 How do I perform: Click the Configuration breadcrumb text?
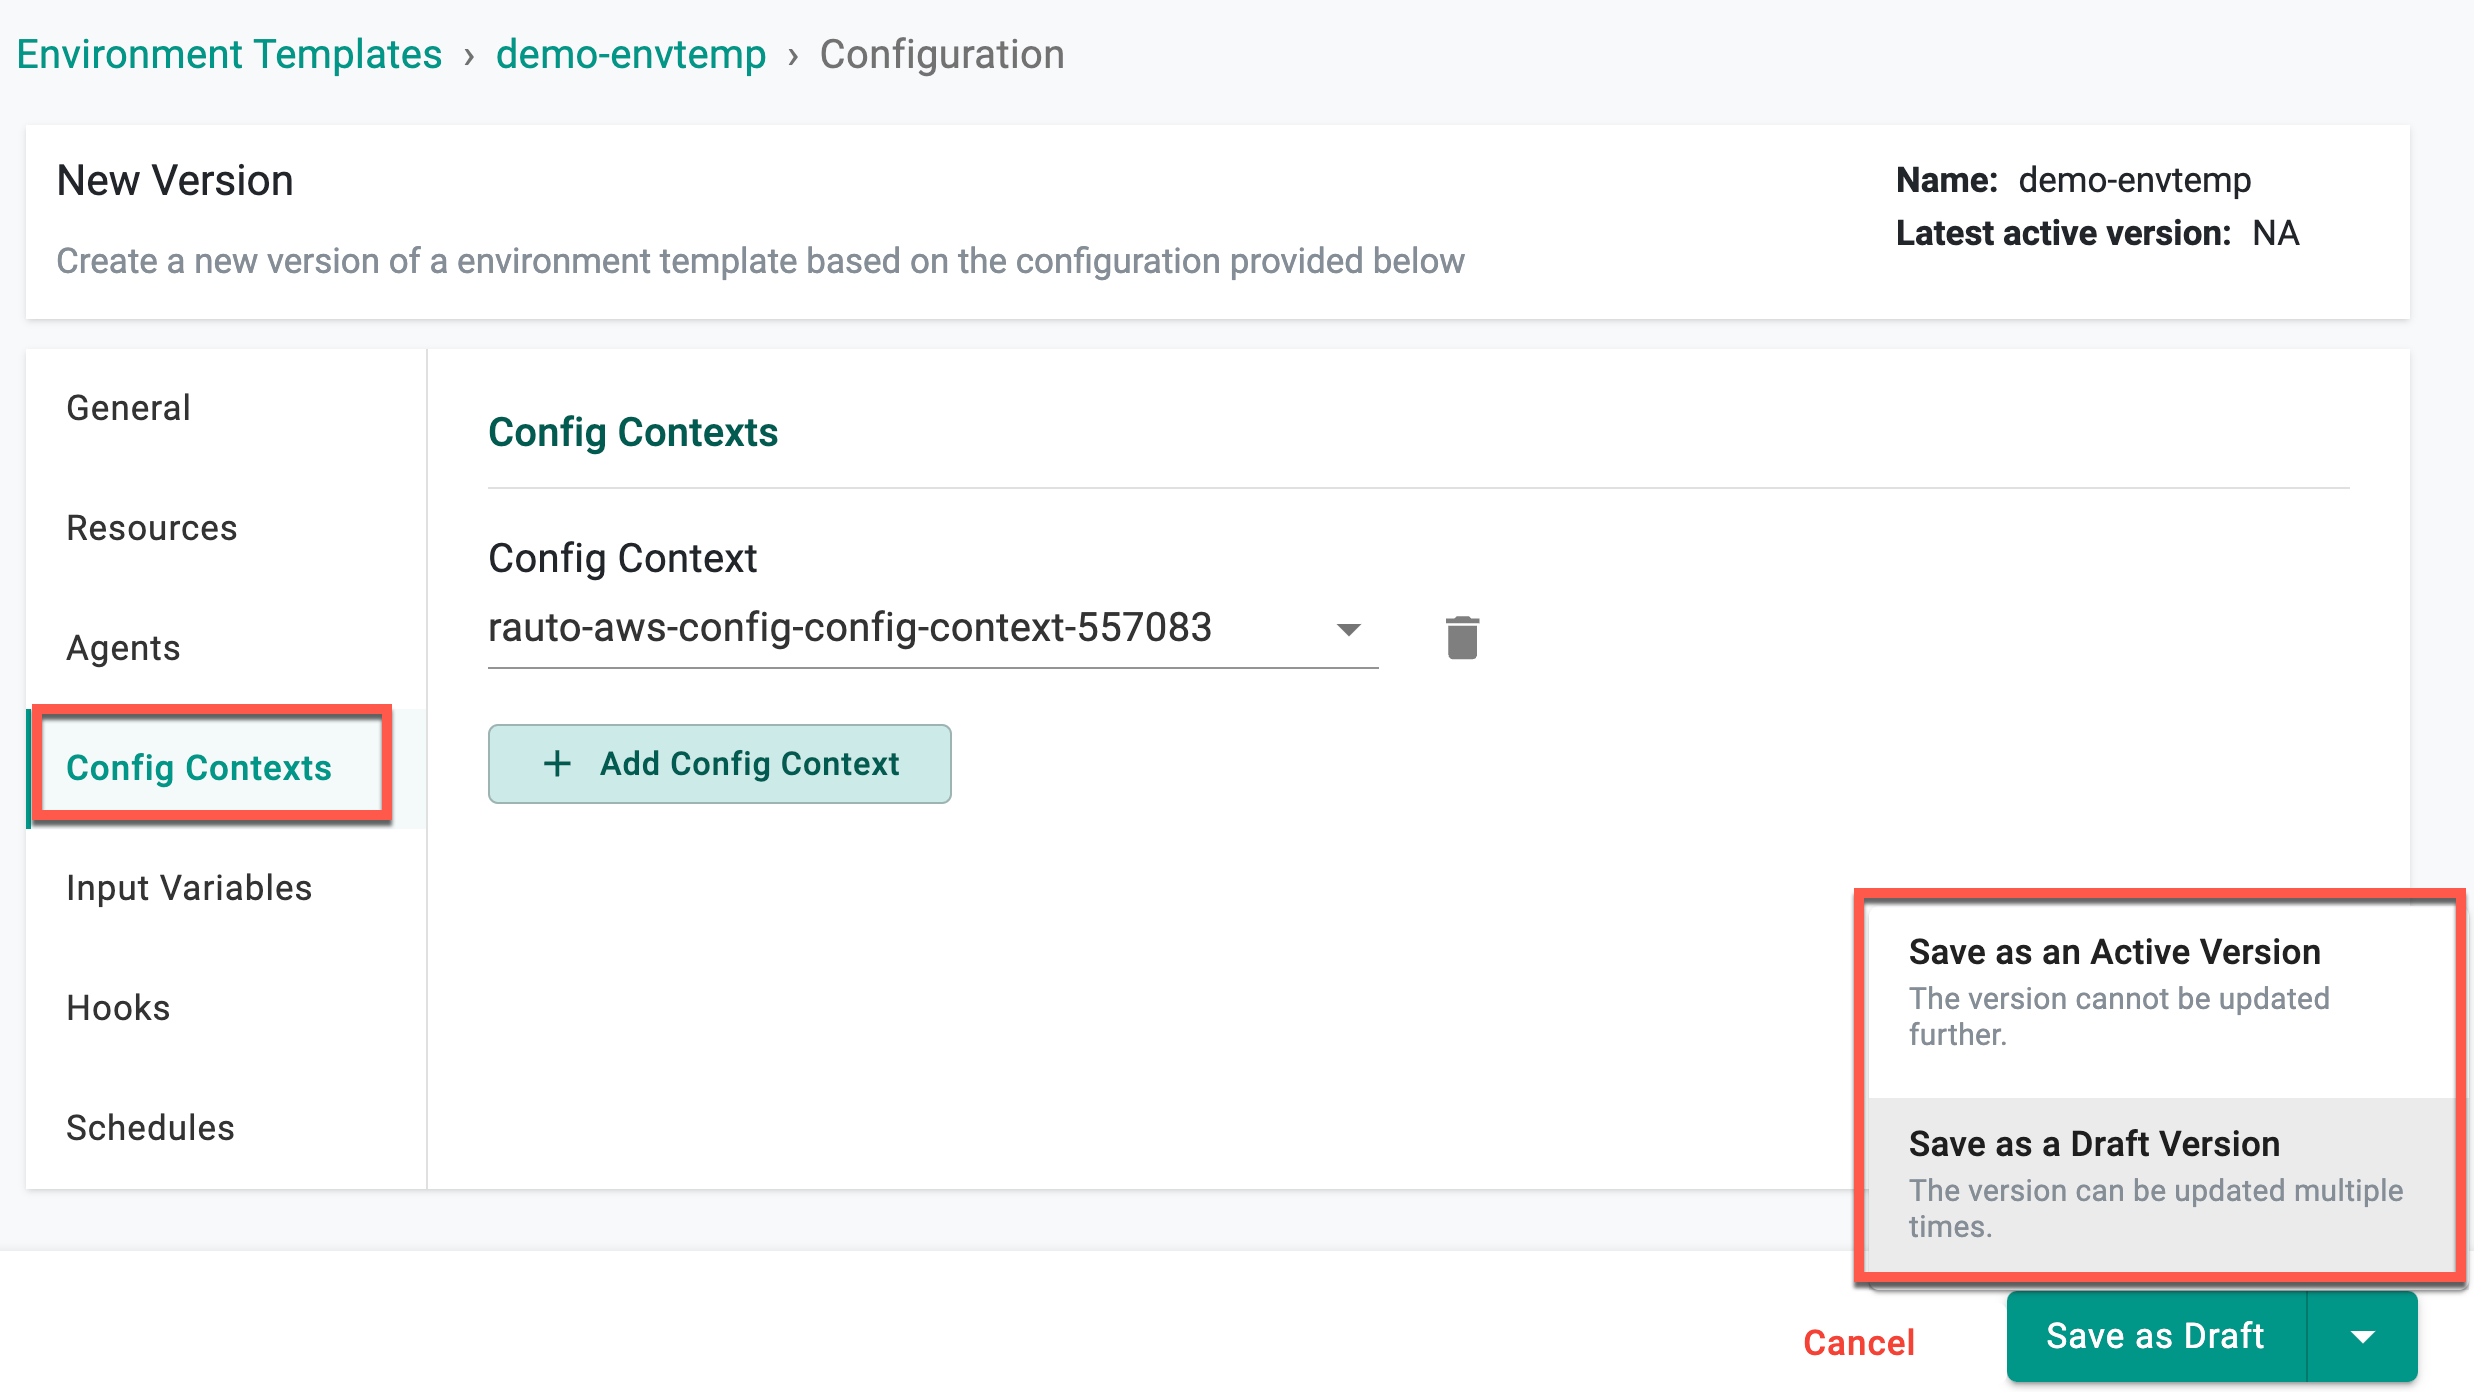tap(942, 54)
